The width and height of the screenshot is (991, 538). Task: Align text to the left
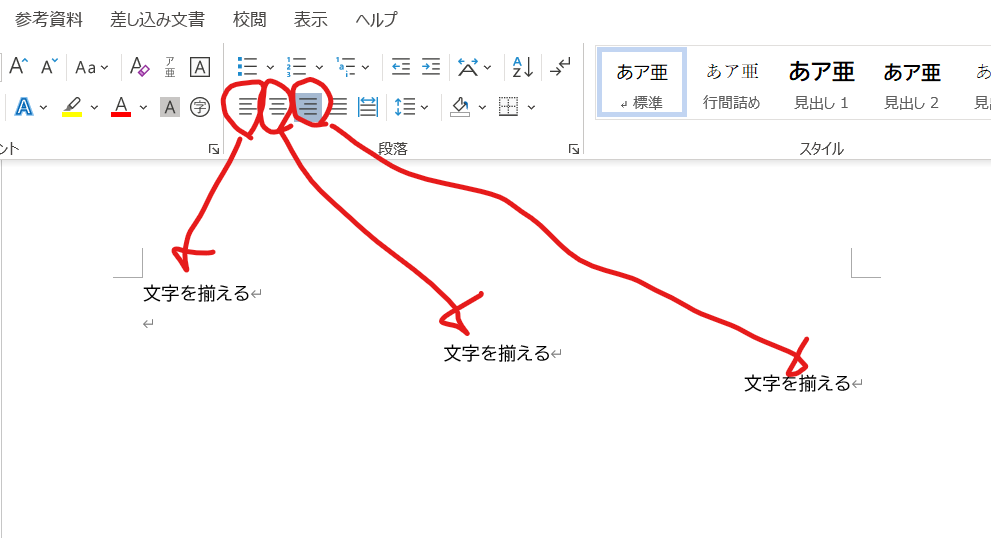tap(246, 107)
